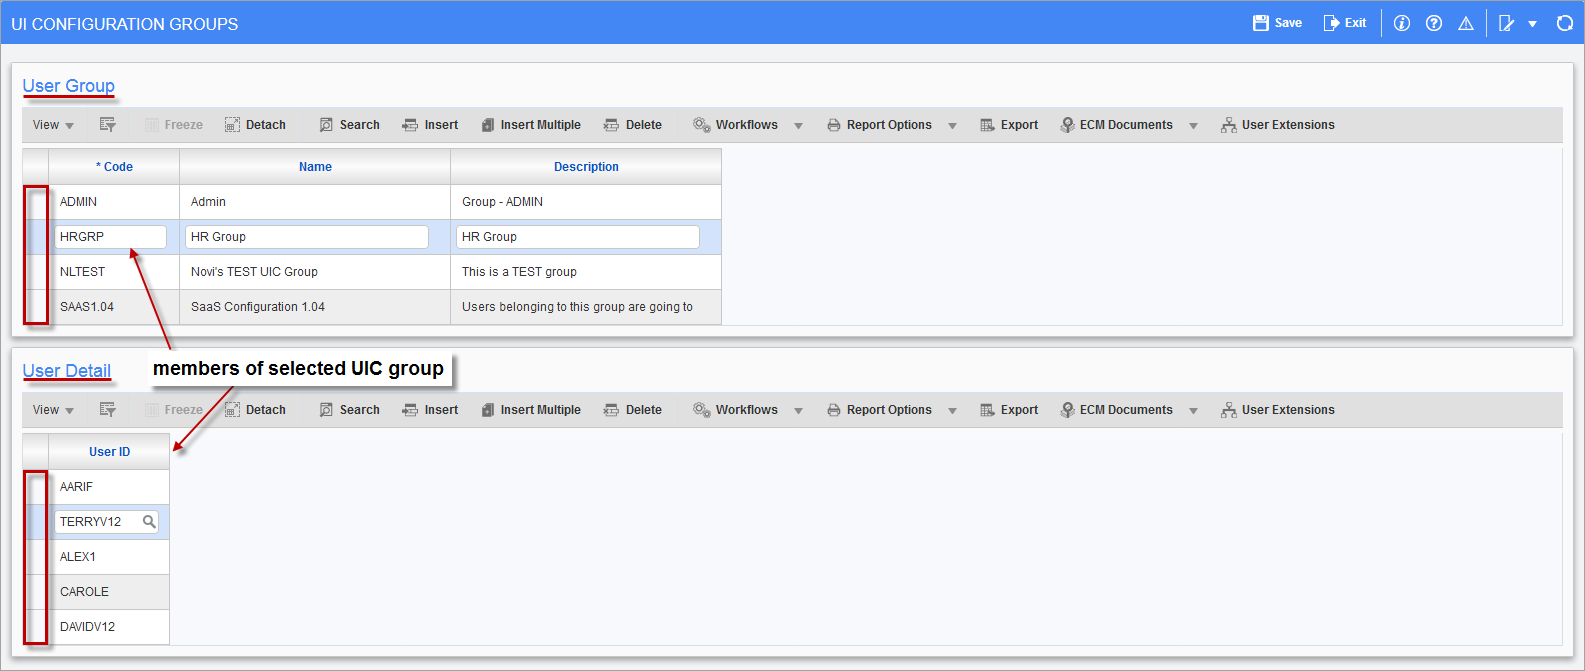Viewport: 1585px width, 671px height.
Task: Open the header edit page dropdown arrow
Action: pyautogui.click(x=1532, y=24)
